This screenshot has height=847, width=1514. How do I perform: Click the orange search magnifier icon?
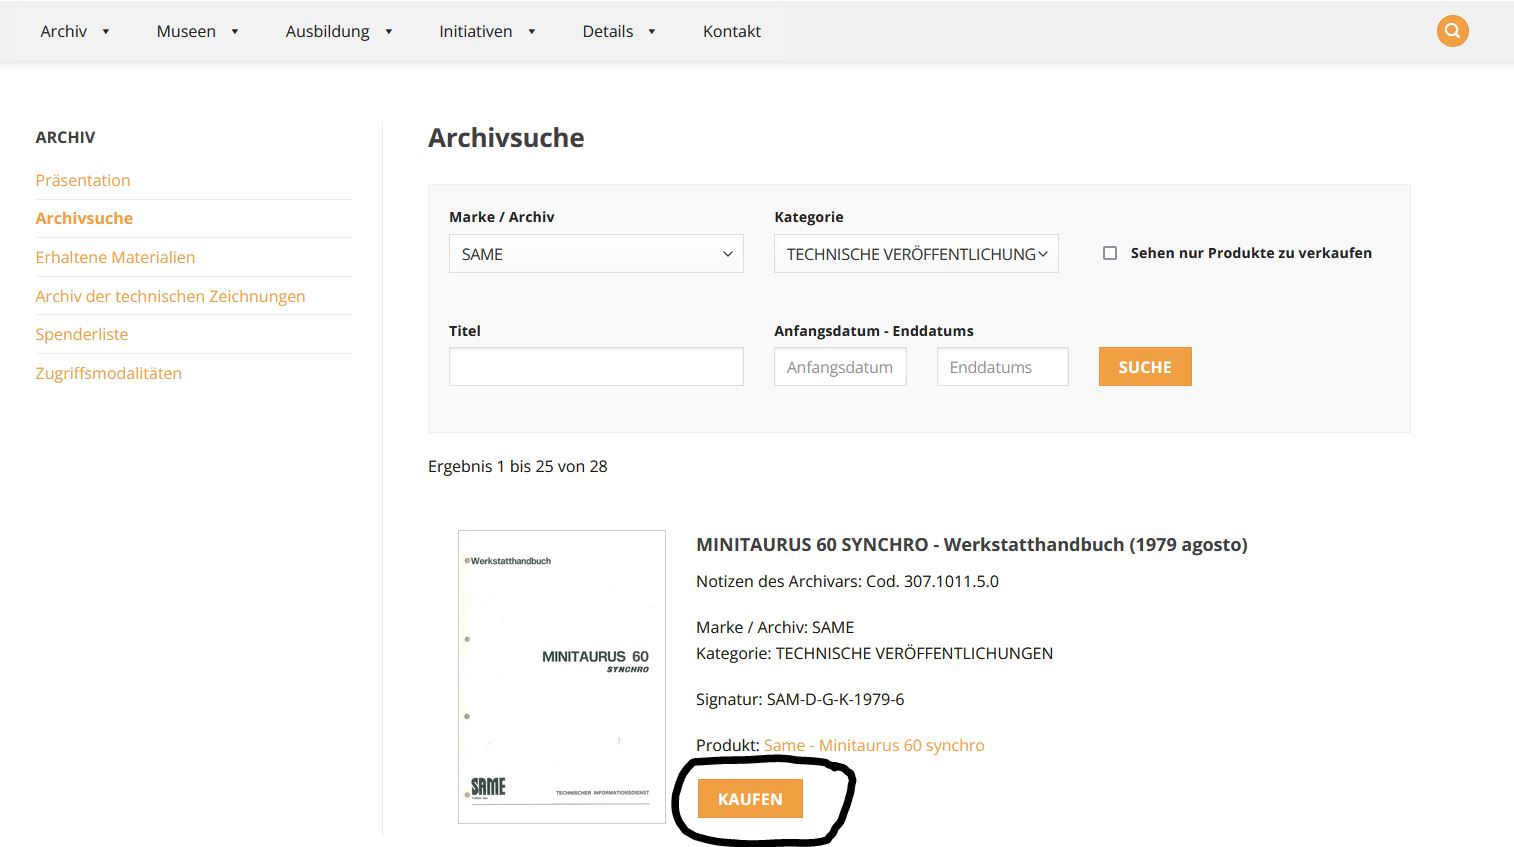1452,31
